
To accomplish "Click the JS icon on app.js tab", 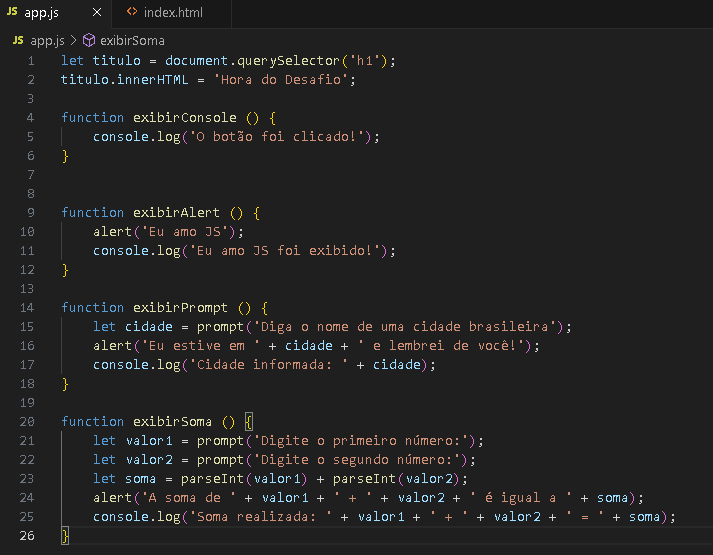I will click(x=12, y=12).
